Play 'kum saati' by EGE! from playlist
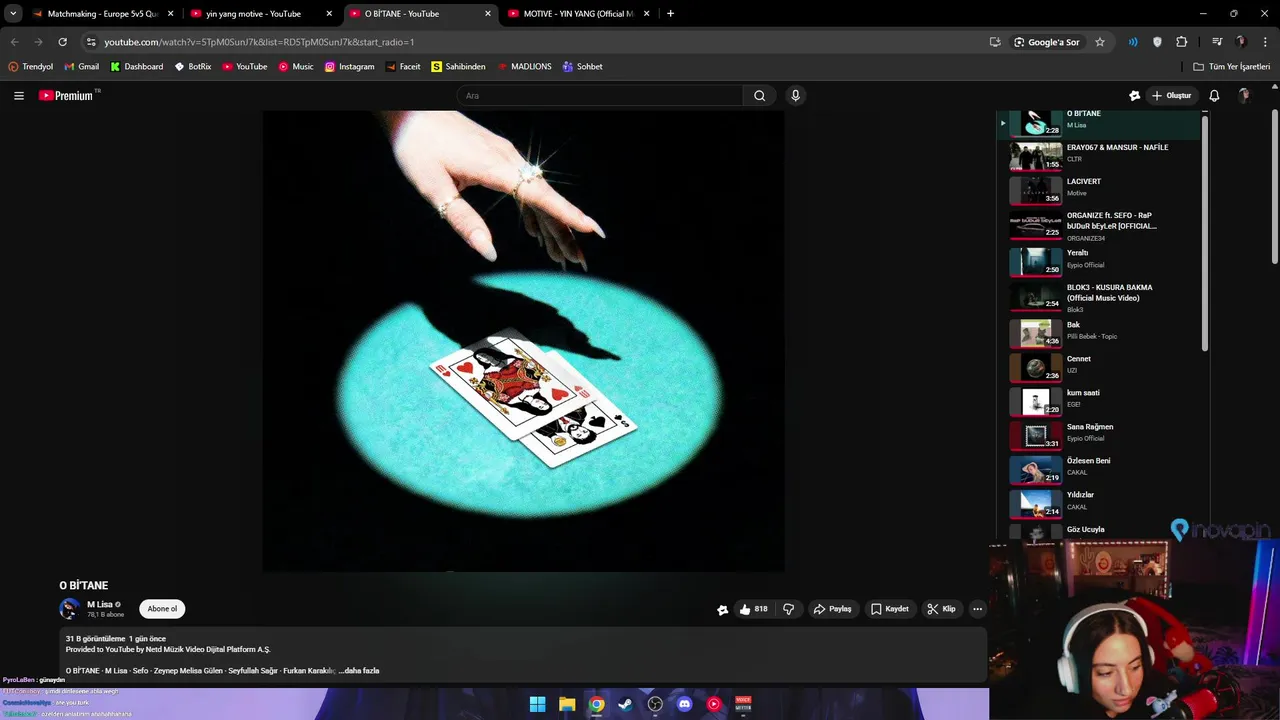The height and width of the screenshot is (720, 1280). 1104,401
